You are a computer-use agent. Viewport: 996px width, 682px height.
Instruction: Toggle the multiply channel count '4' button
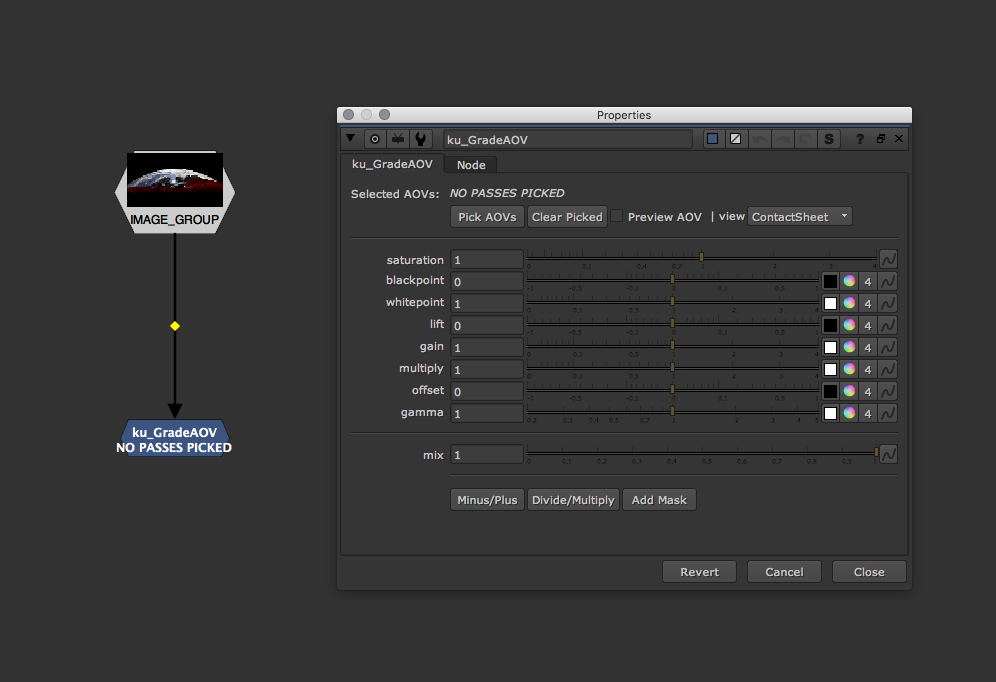tap(868, 369)
